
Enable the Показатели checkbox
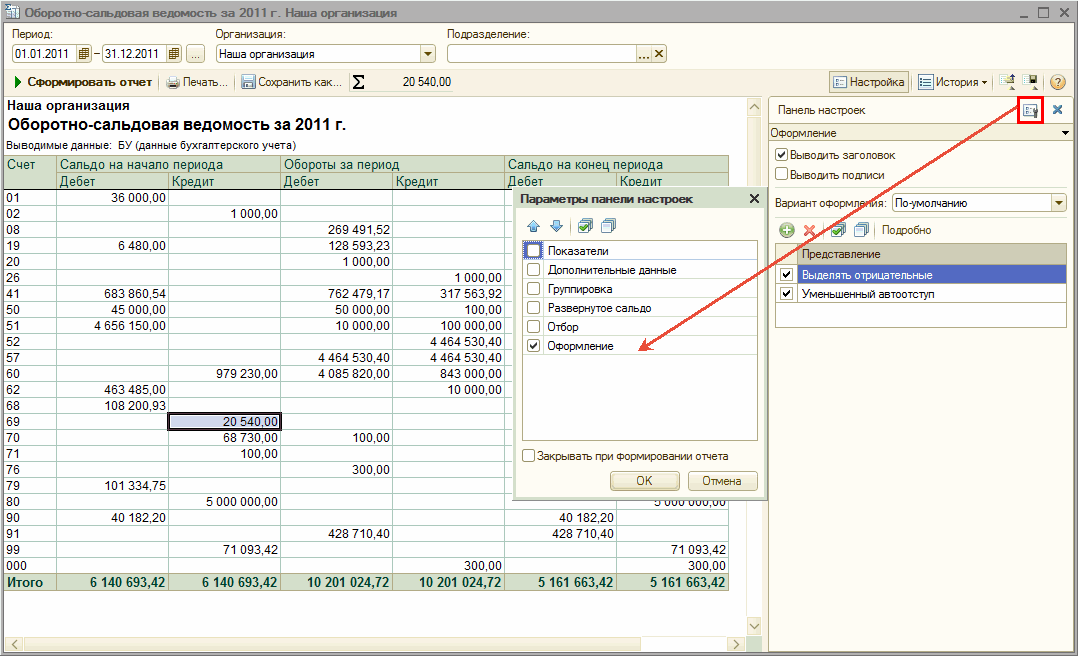click(x=534, y=250)
